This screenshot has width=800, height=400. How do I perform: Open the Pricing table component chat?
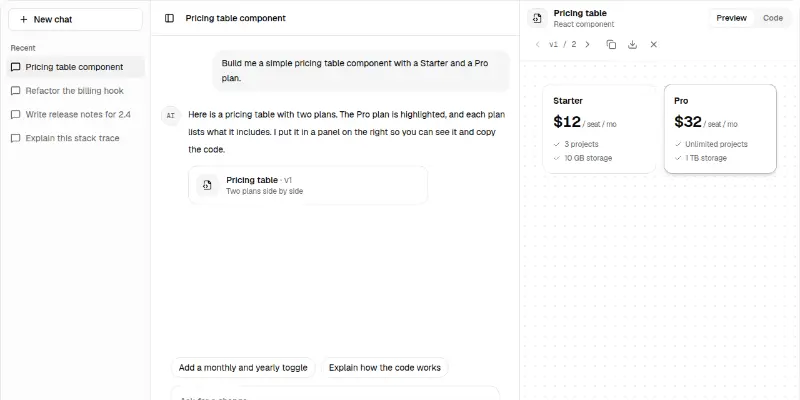75,67
